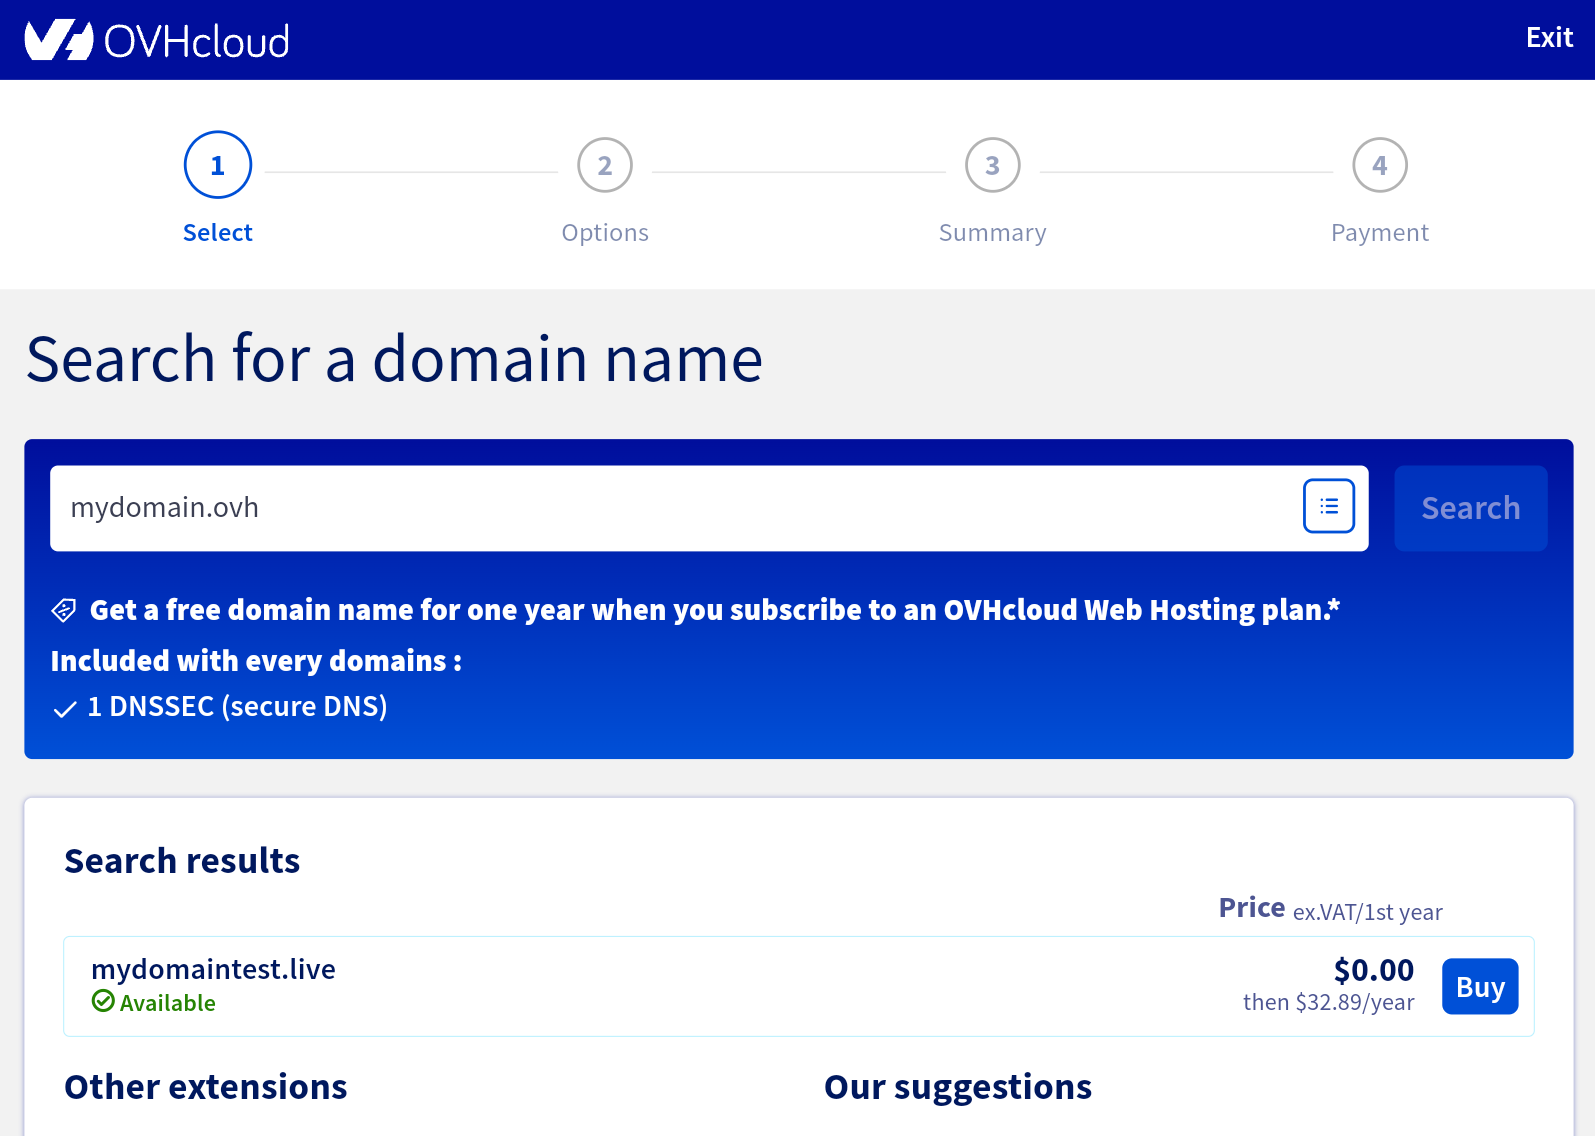The image size is (1595, 1136).
Task: Click the Select step label
Action: [x=218, y=233]
